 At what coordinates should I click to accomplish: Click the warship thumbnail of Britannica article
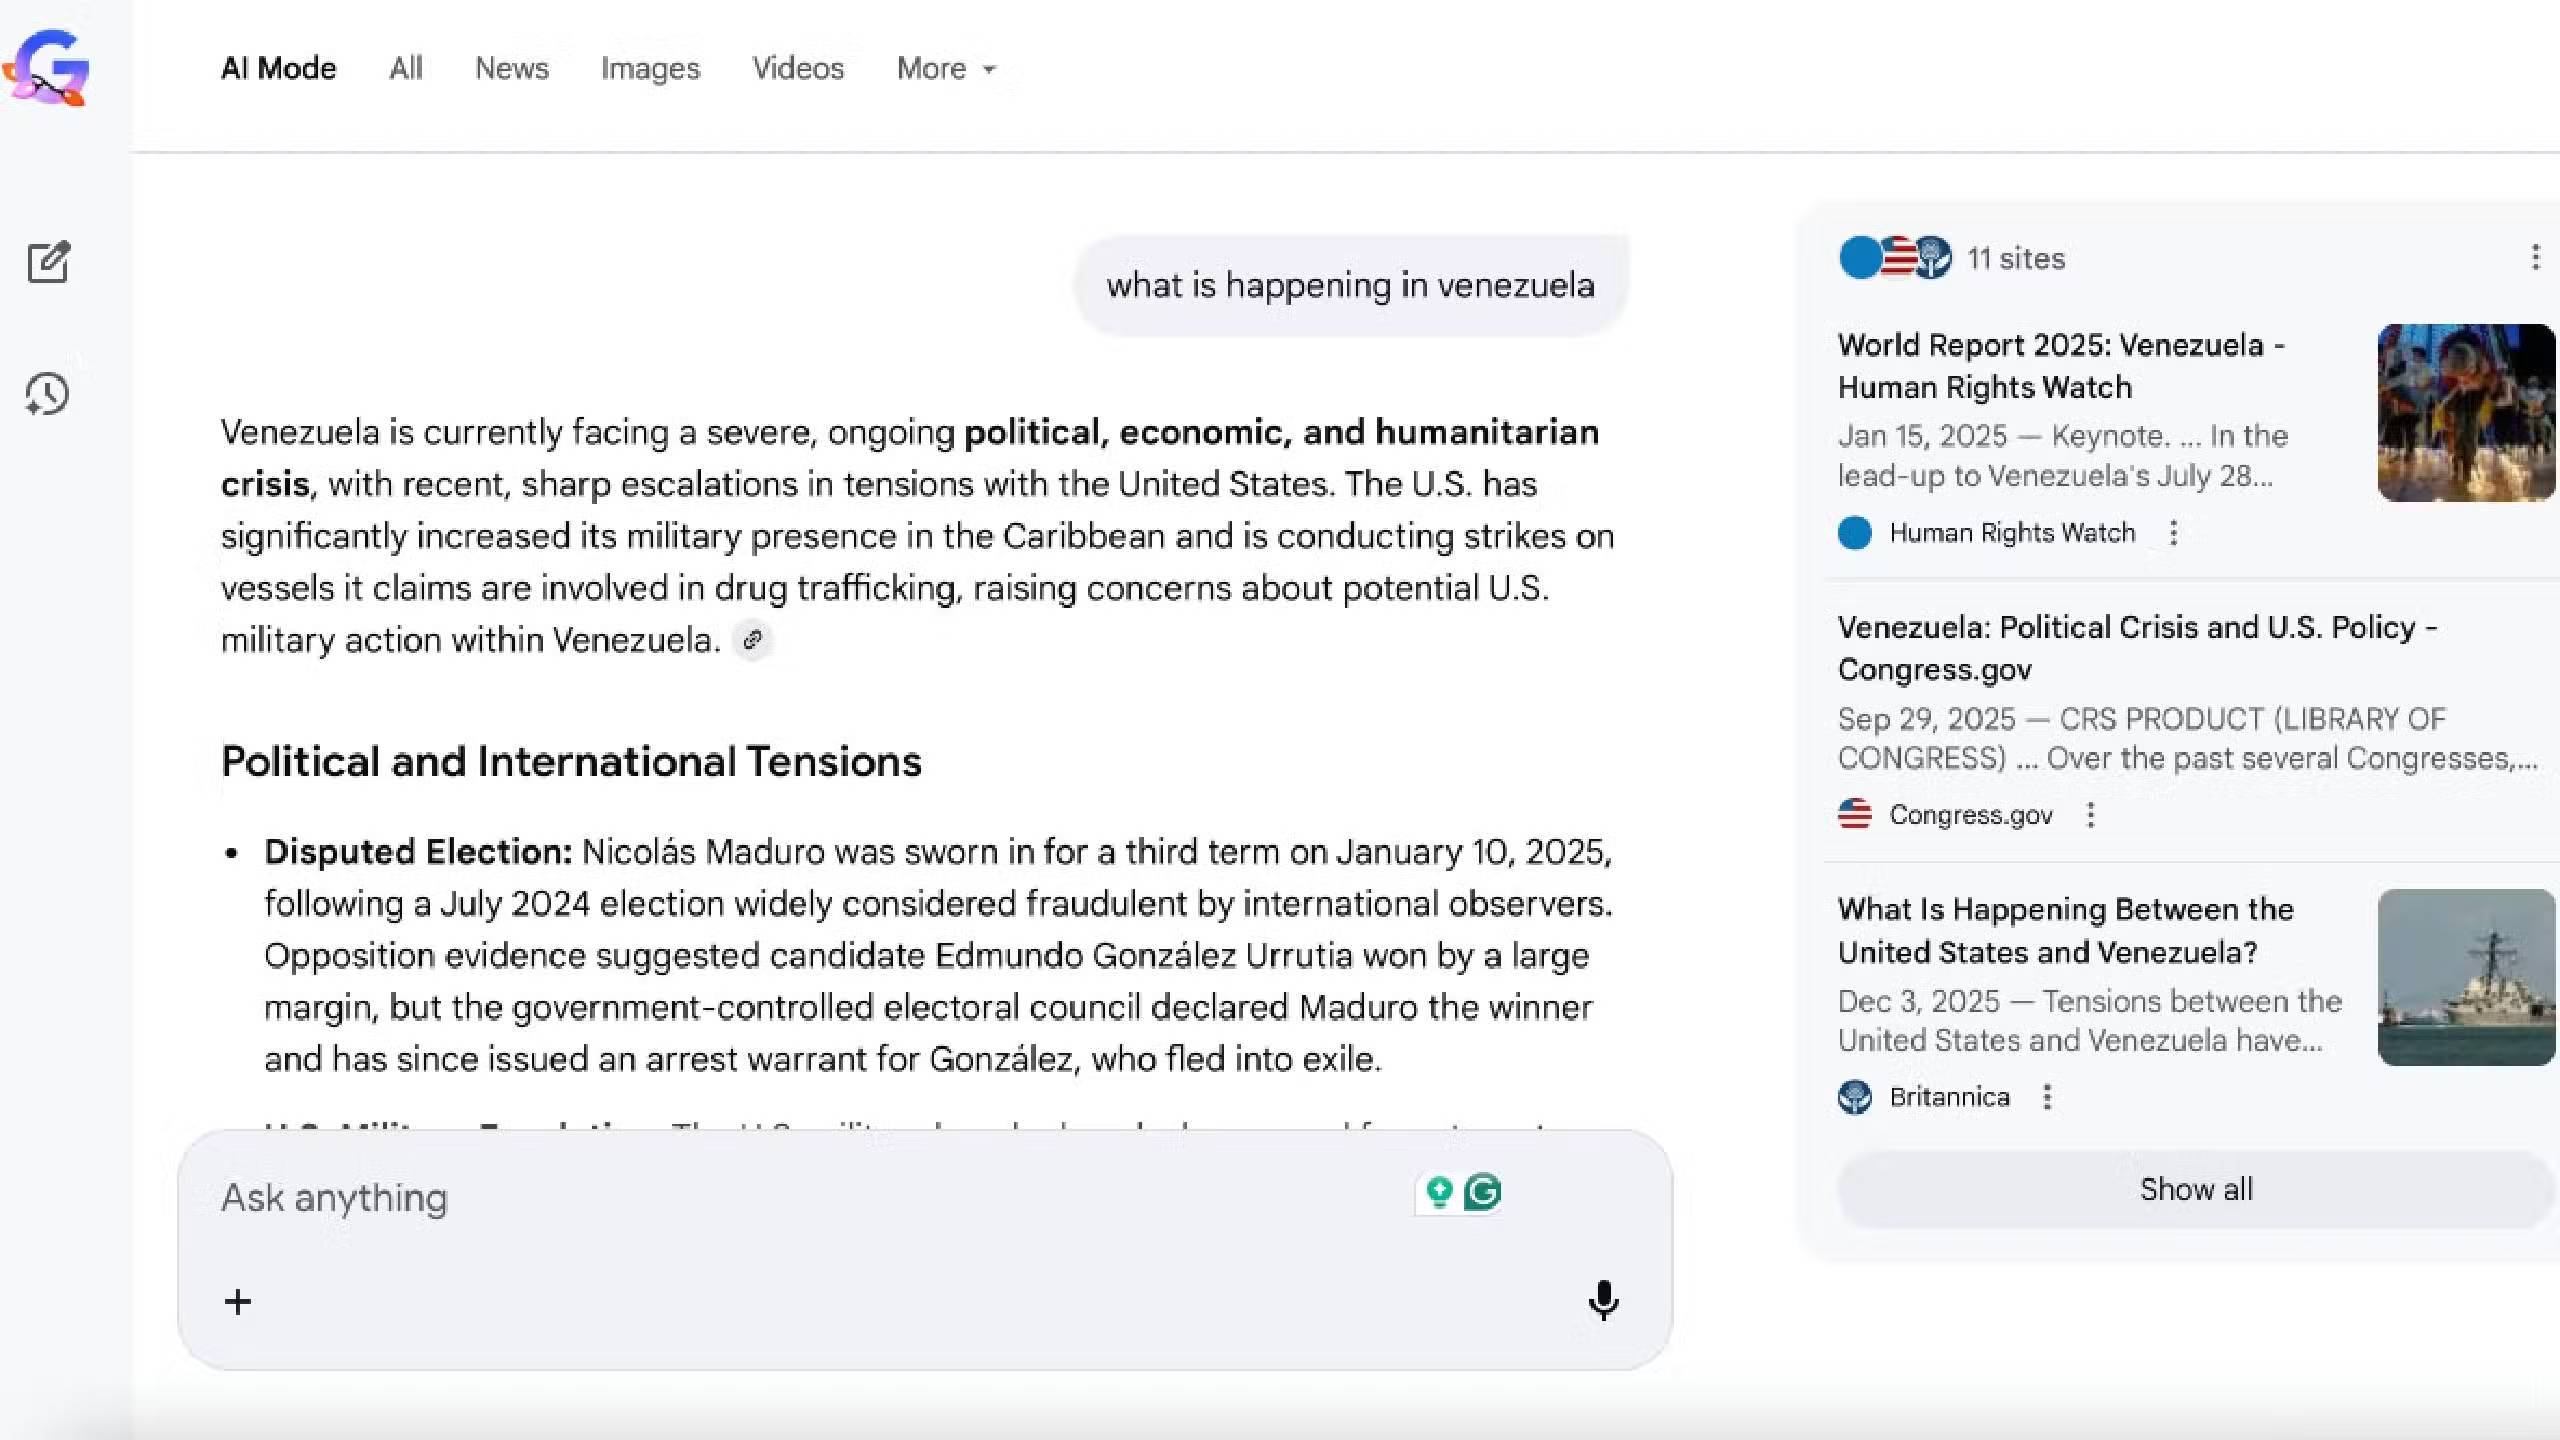2465,978
